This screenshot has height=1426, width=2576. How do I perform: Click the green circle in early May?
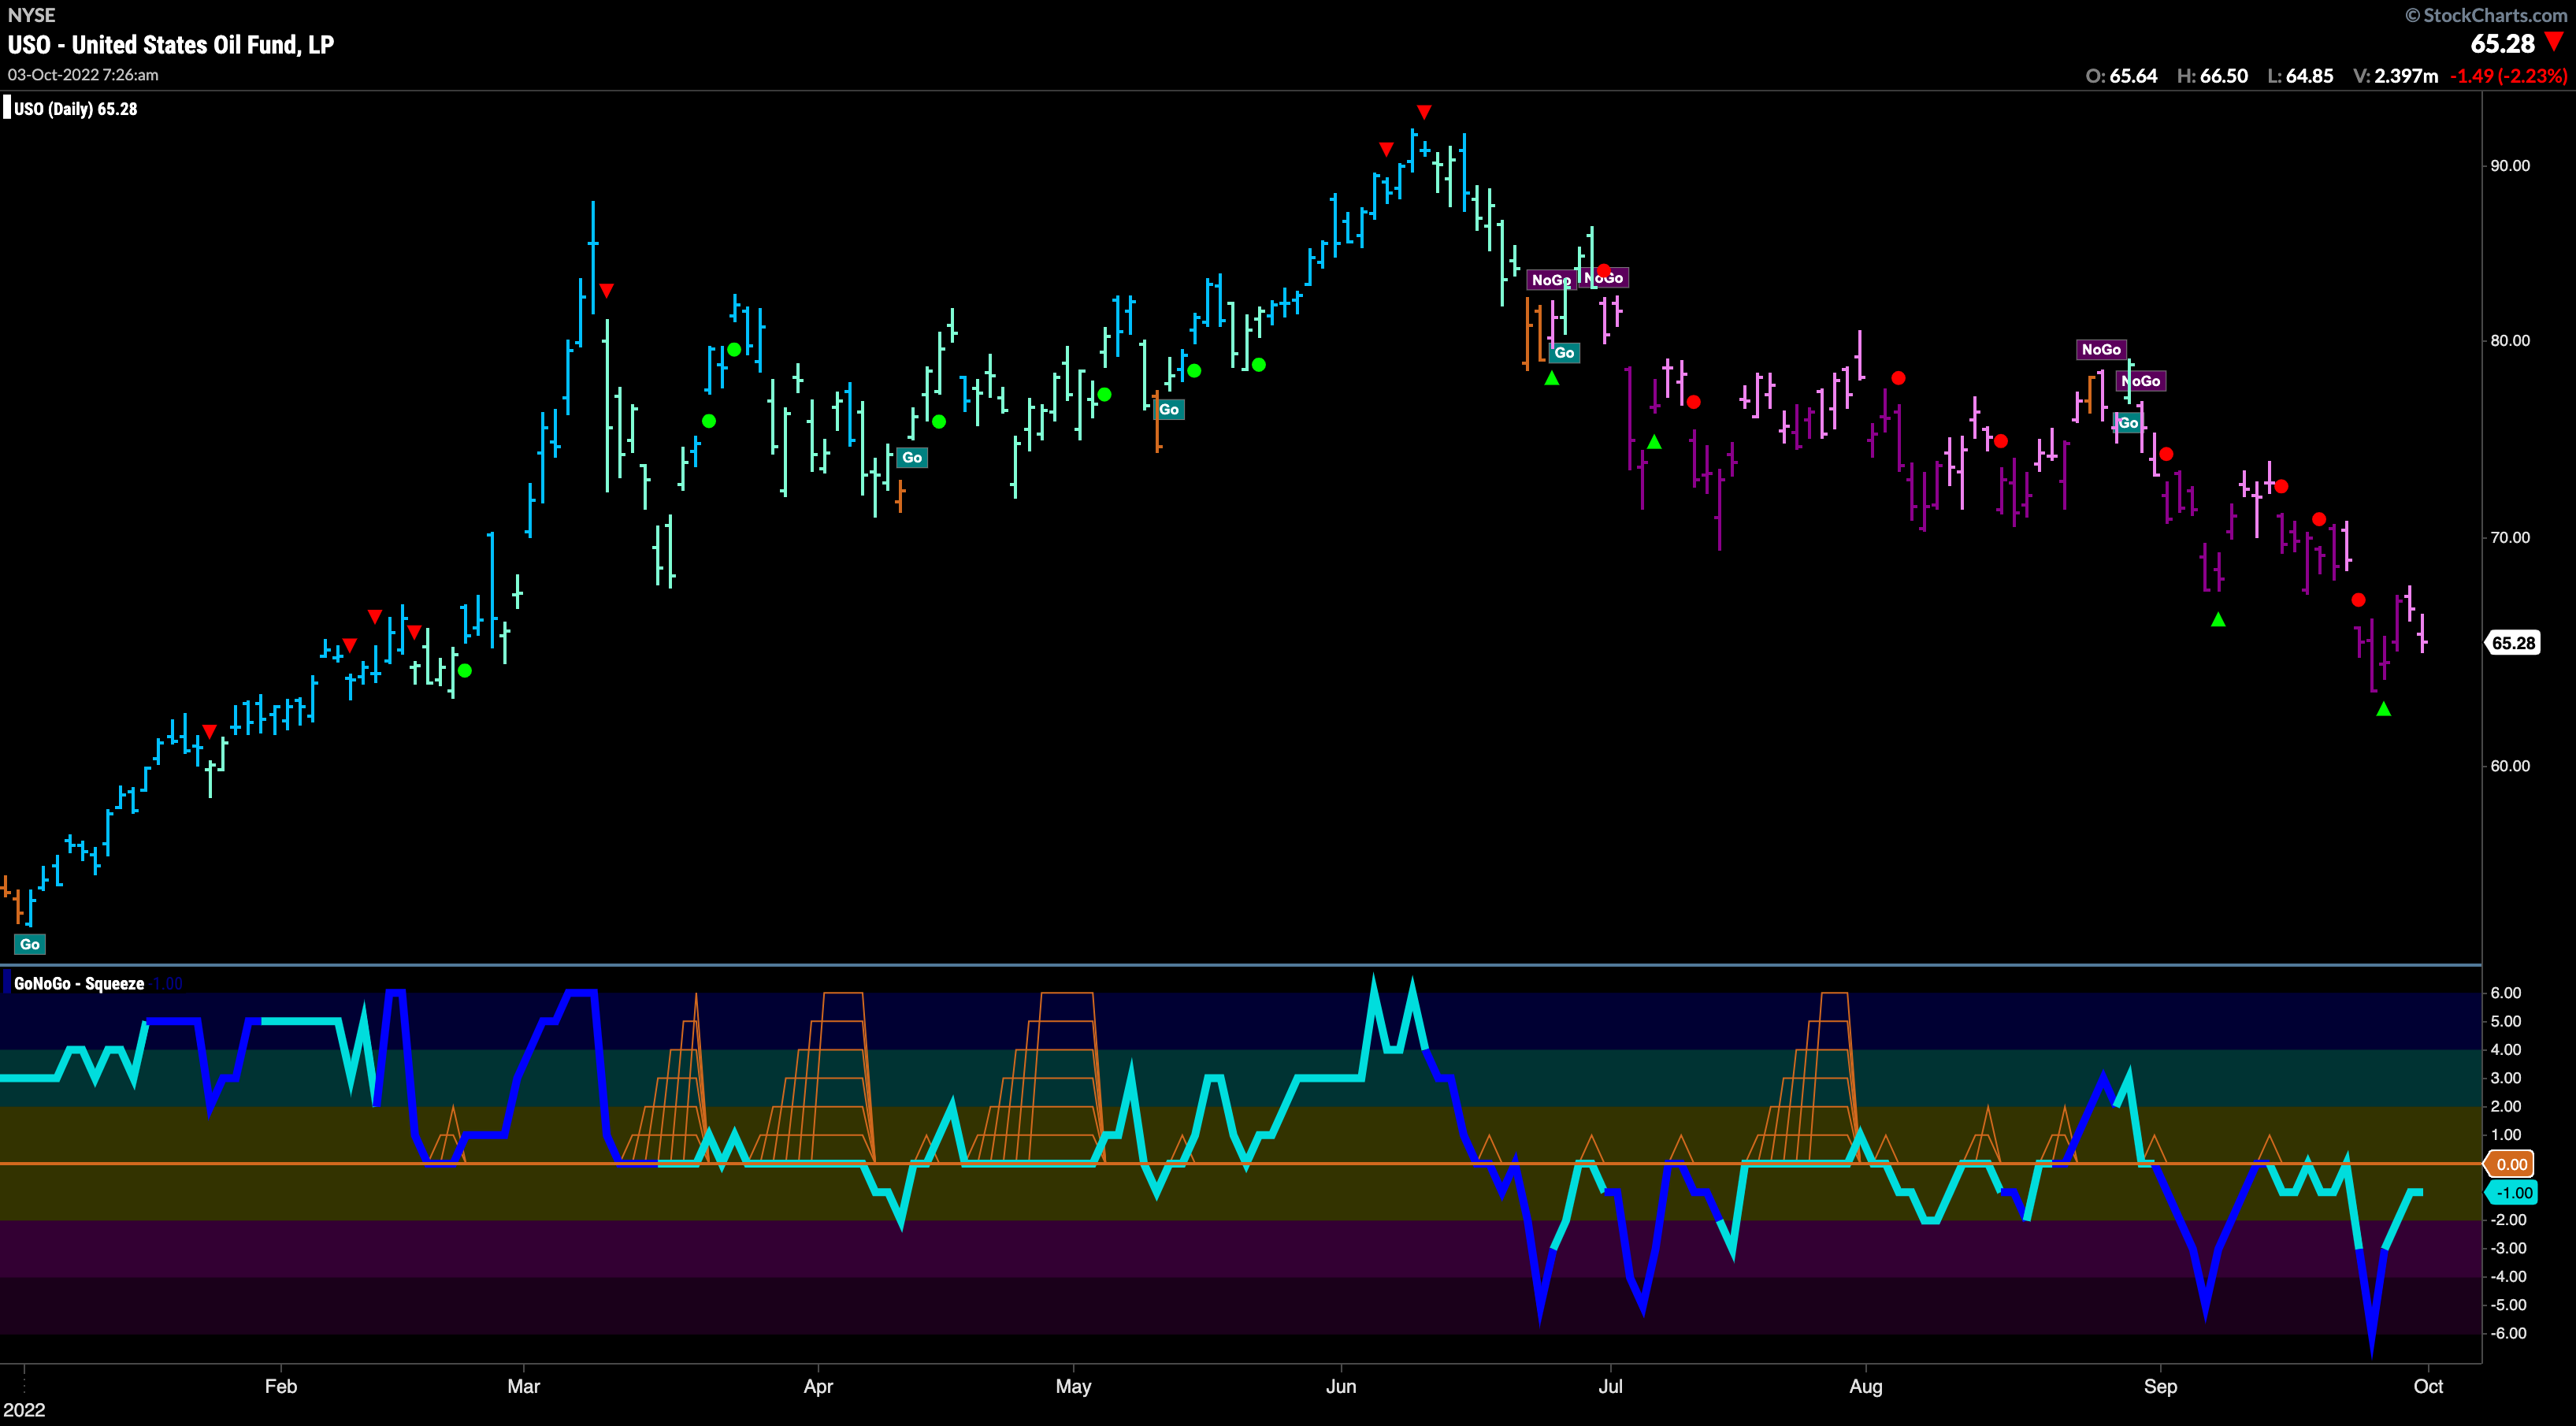pyautogui.click(x=1104, y=395)
